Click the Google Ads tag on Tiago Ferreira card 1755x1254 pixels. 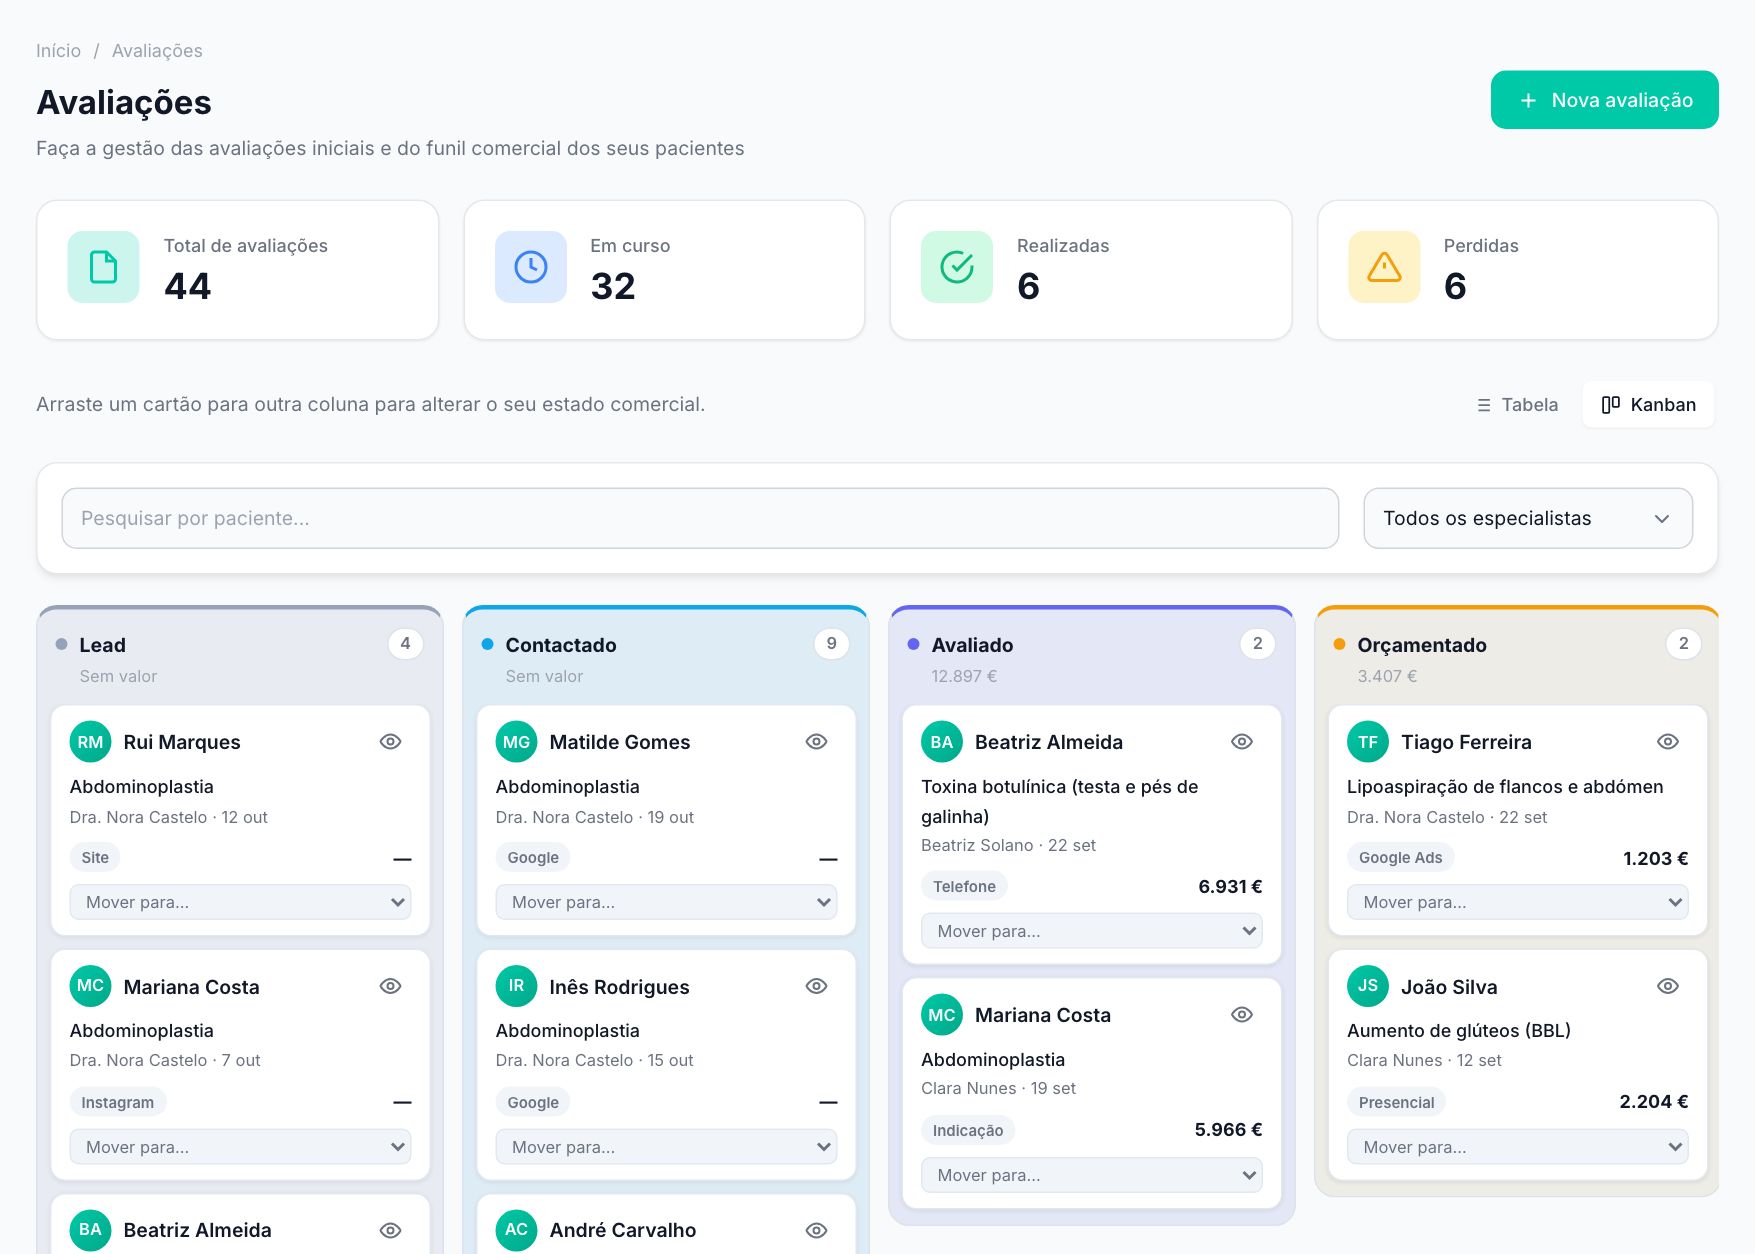pos(1400,858)
